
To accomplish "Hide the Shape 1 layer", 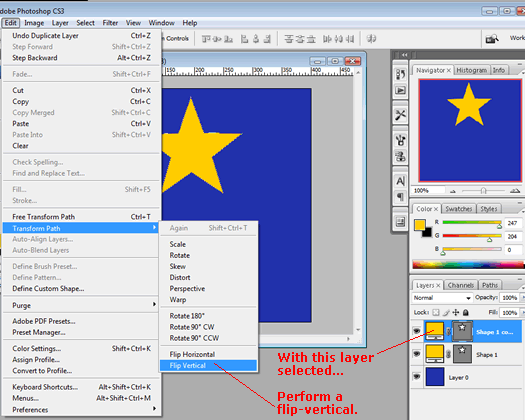I will pos(417,354).
